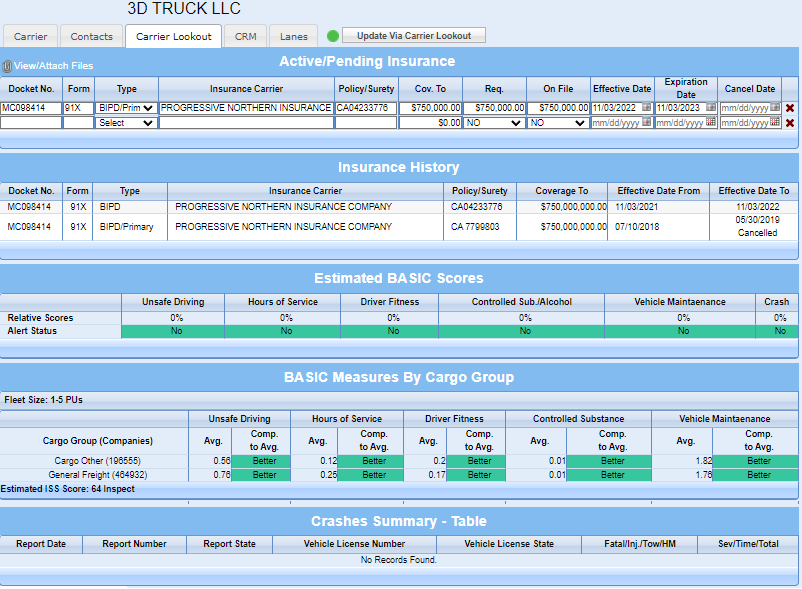Open the View/Attach Files link
The height and width of the screenshot is (589, 802).
coord(53,66)
